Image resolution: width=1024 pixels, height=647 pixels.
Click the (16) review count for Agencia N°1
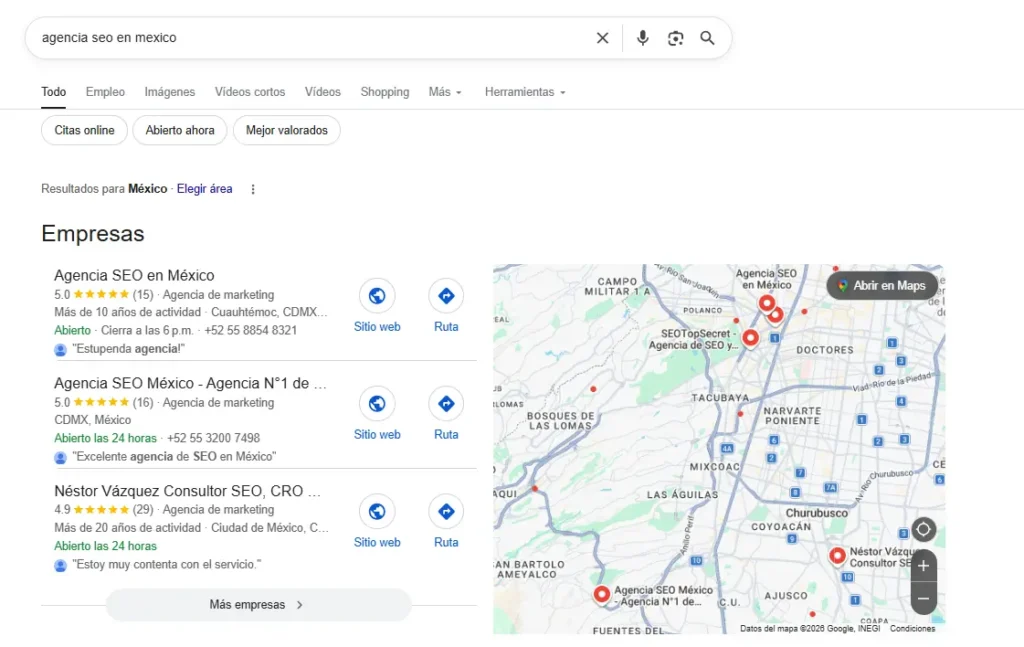tap(143, 402)
